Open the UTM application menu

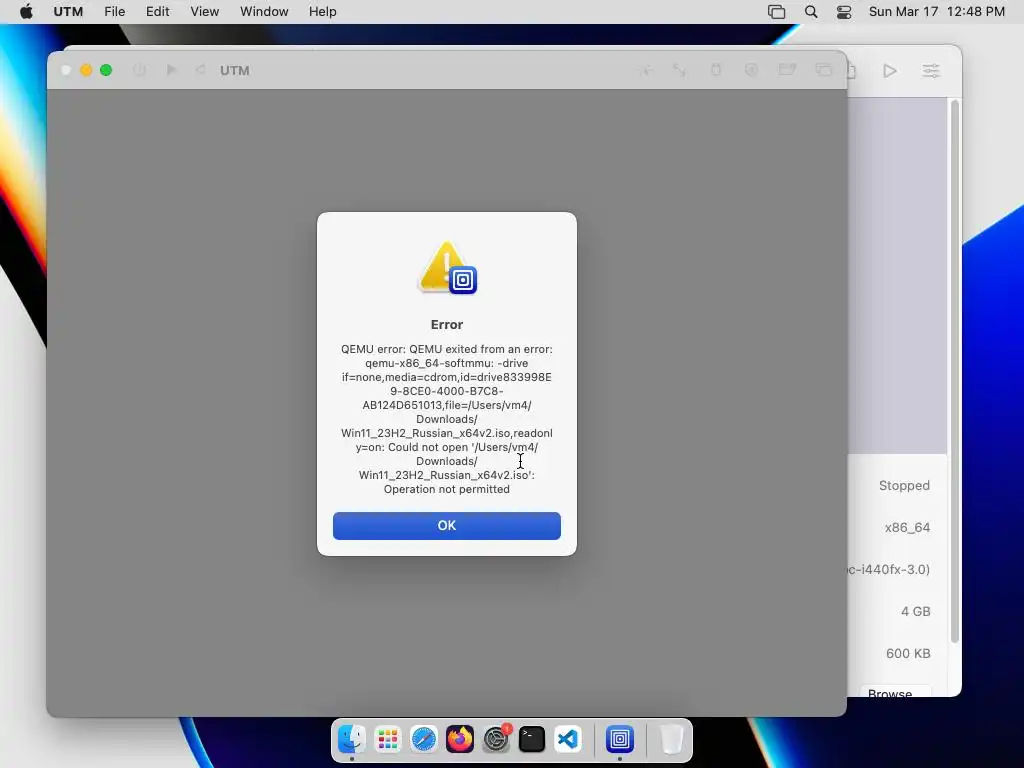pyautogui.click(x=68, y=12)
